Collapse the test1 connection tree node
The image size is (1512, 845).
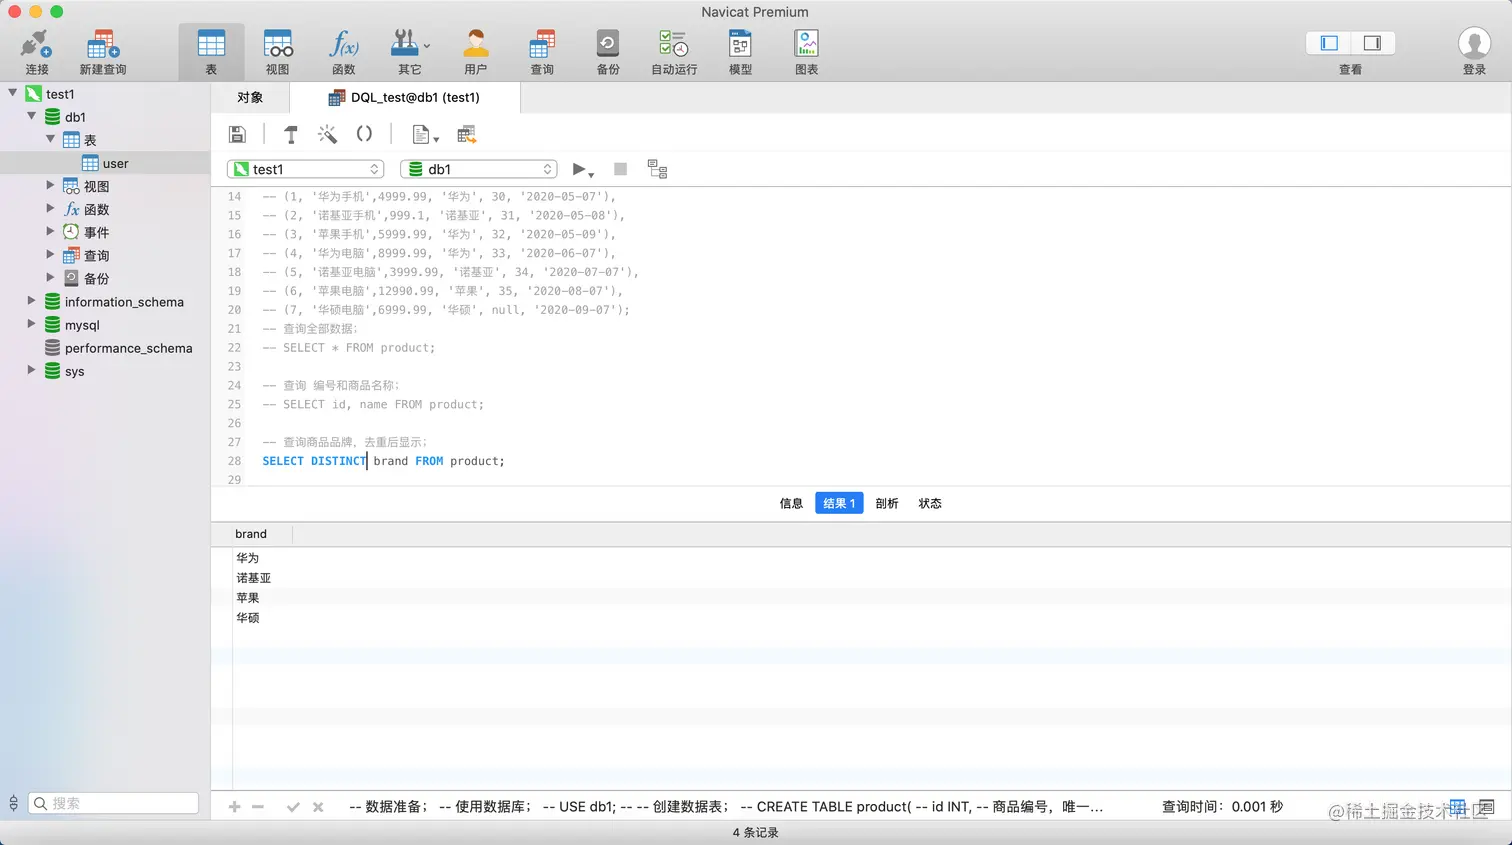tap(12, 93)
